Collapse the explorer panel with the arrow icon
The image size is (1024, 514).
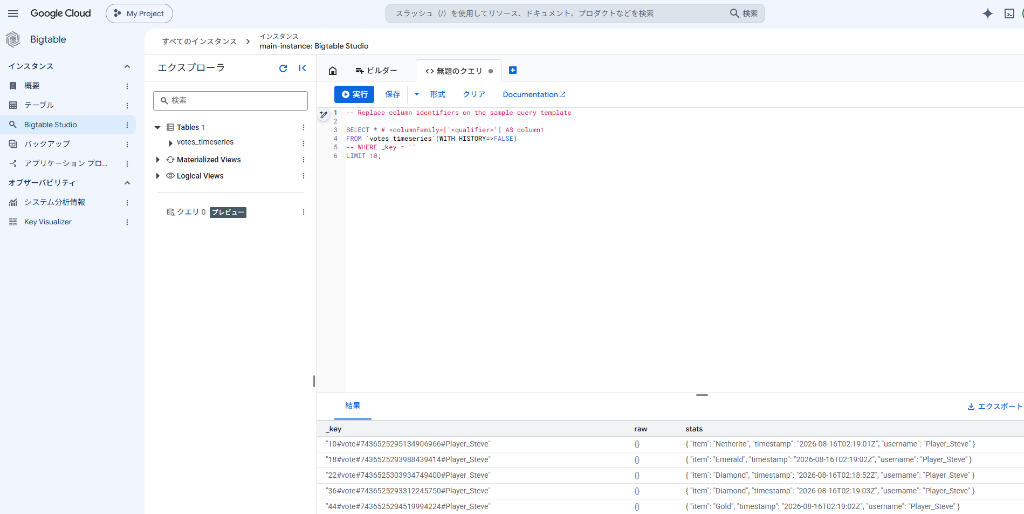tap(302, 68)
